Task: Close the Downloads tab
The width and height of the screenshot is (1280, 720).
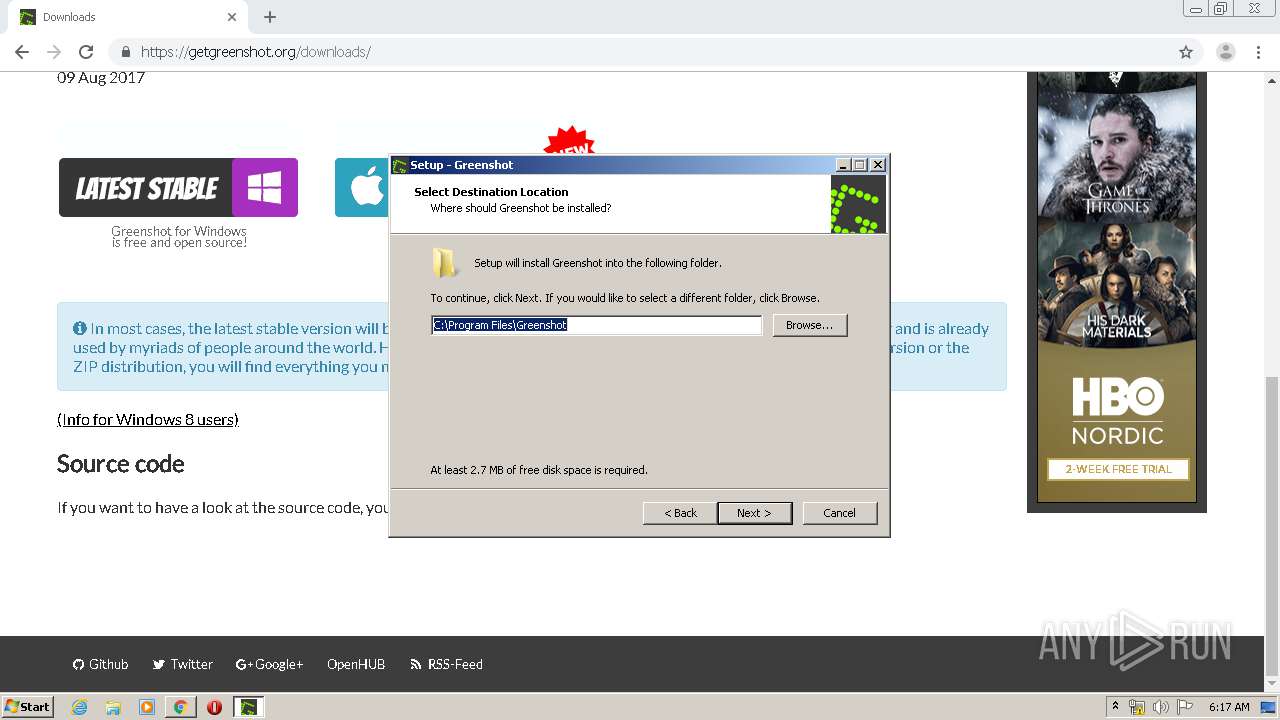Action: coord(232,17)
